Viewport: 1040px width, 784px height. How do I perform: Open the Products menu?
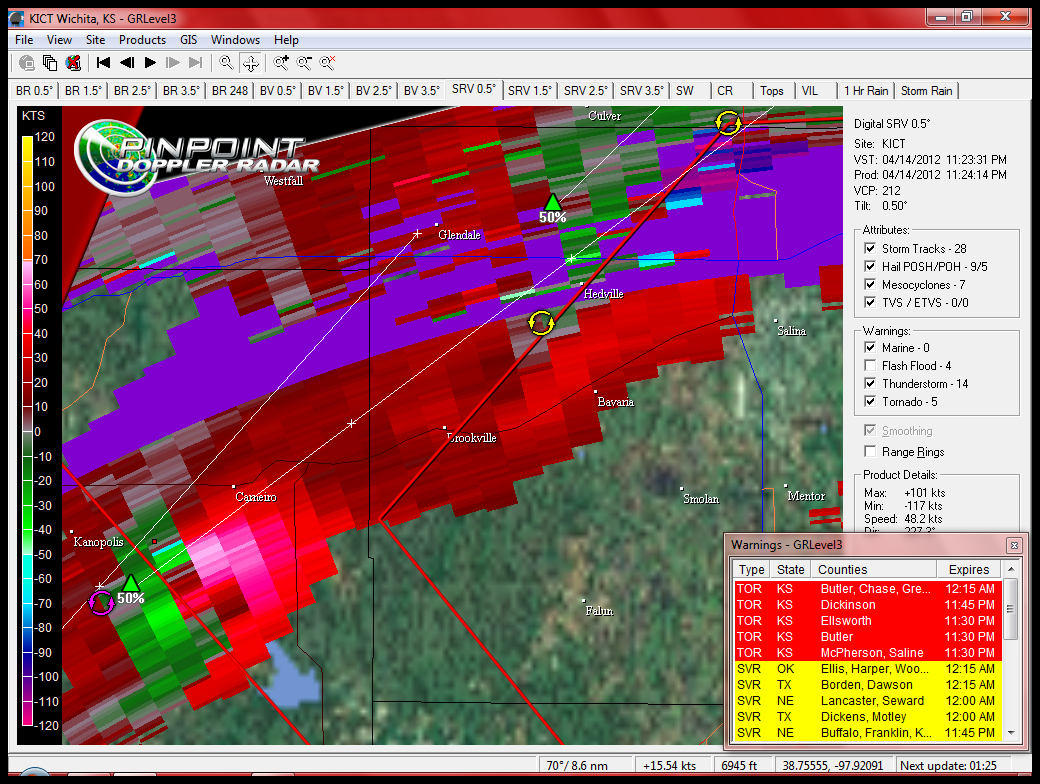coord(142,40)
